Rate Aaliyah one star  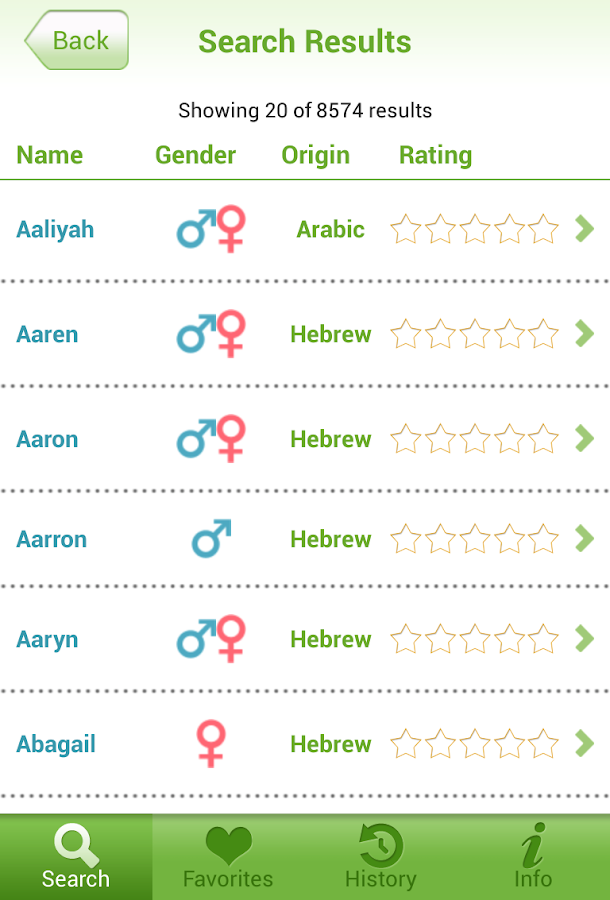coord(405,229)
